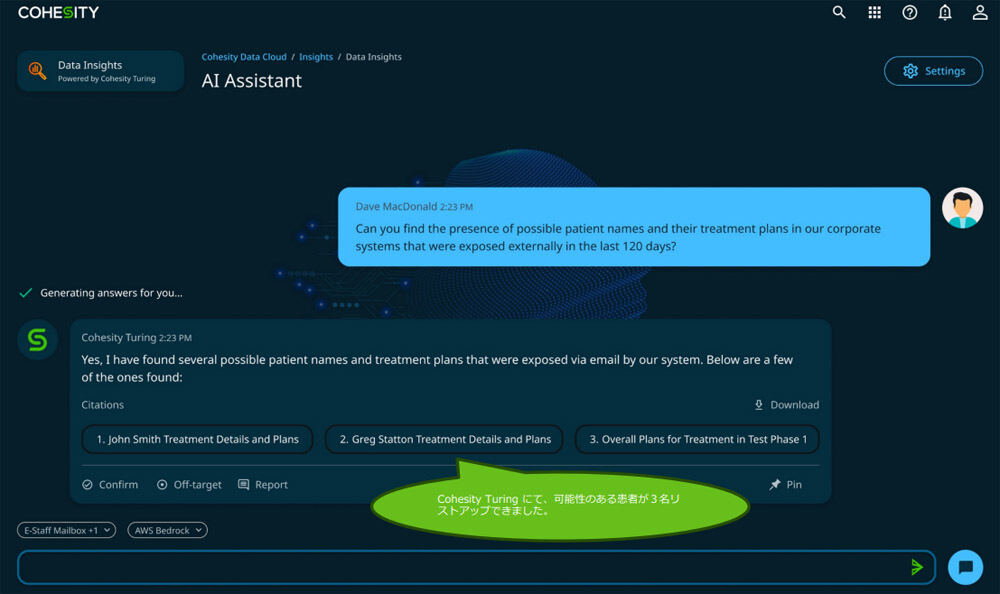This screenshot has height=594, width=1000.
Task: Expand the E-Staff Mailbox +1 dropdown
Action: [66, 530]
